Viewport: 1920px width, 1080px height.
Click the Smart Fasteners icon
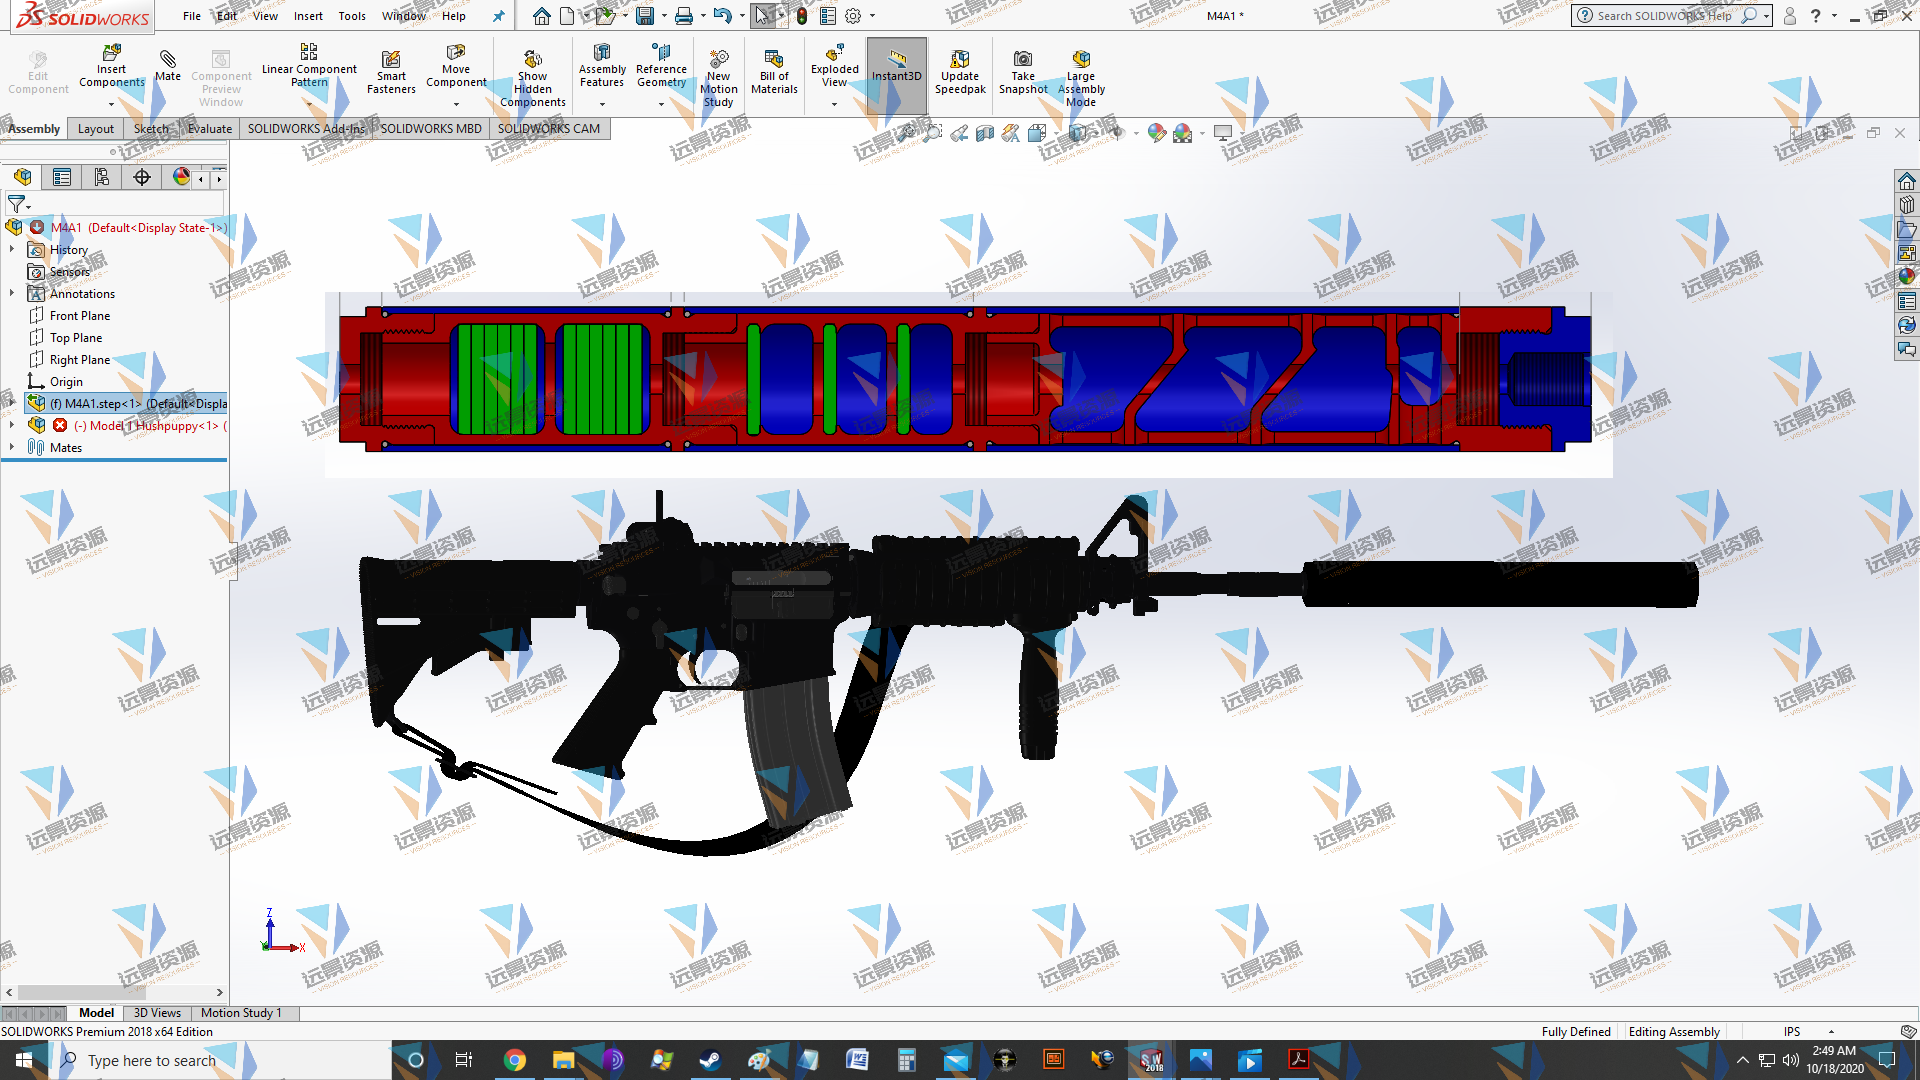click(x=391, y=60)
